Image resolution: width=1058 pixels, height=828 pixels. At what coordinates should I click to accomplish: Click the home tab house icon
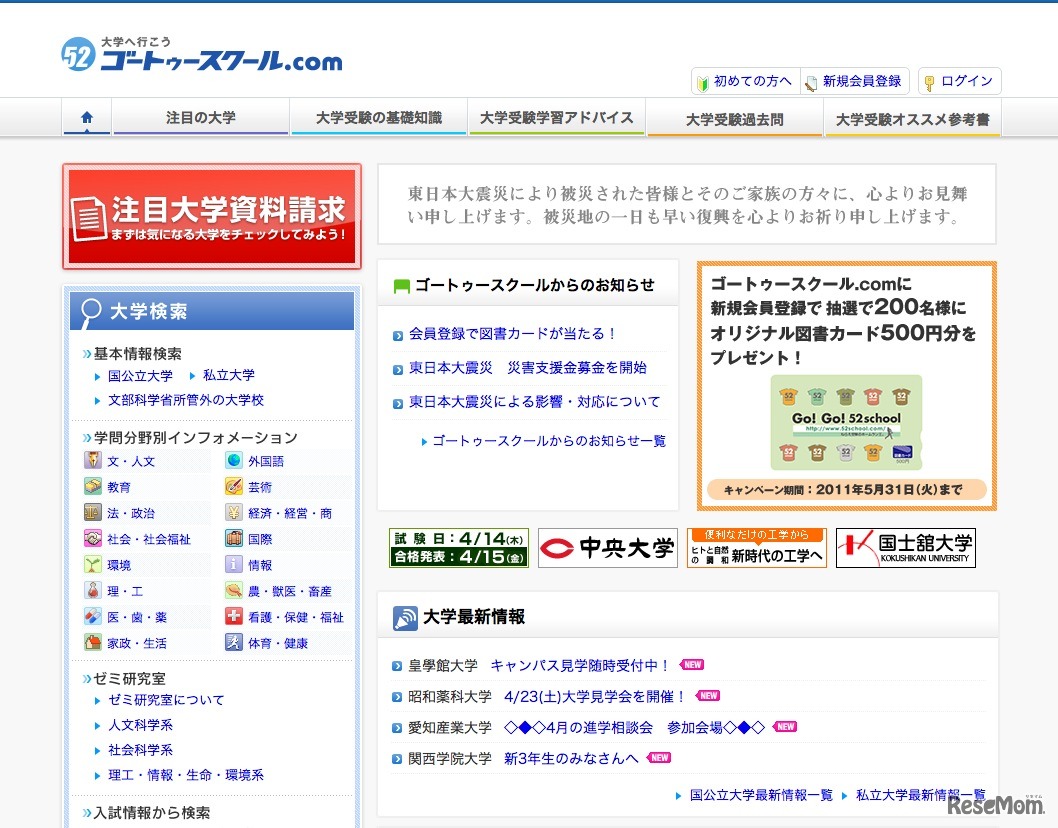click(x=86, y=117)
